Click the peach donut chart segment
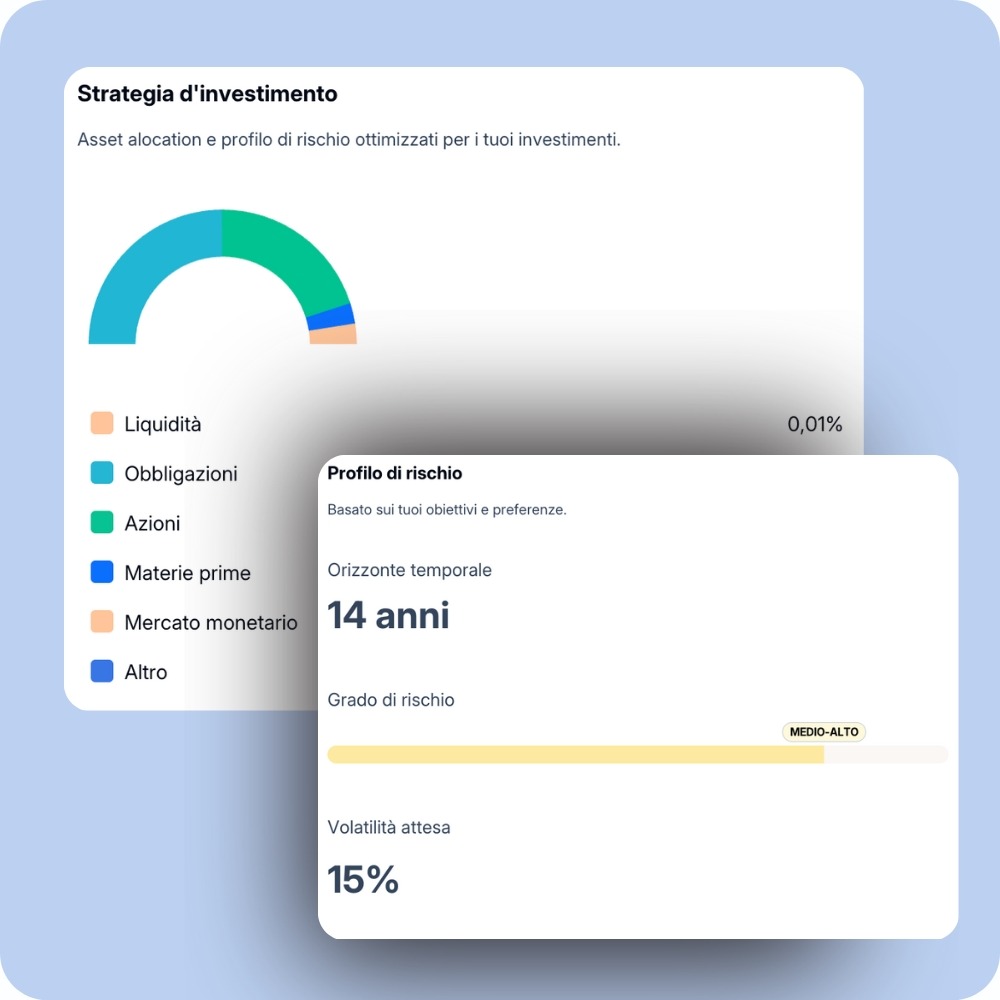 [333, 335]
